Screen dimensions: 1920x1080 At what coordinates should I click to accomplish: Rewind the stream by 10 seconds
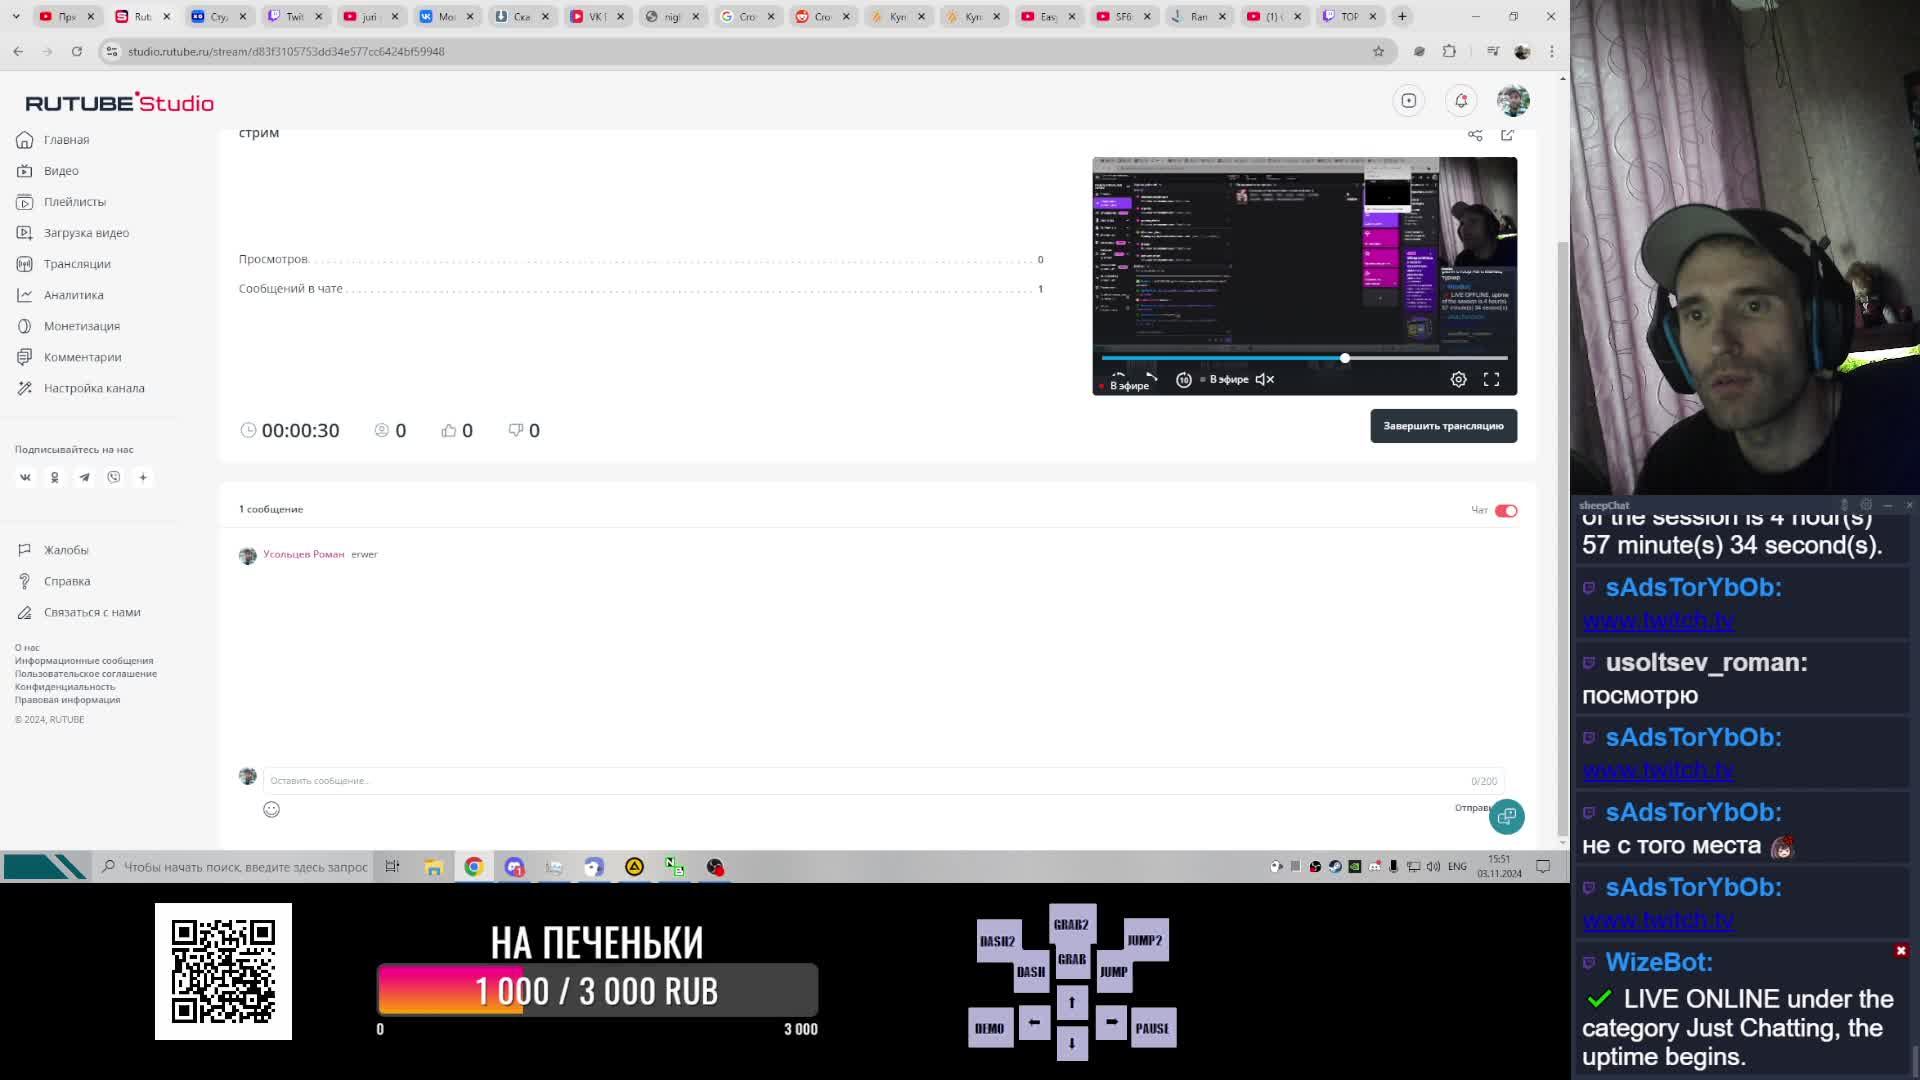pyautogui.click(x=1183, y=379)
